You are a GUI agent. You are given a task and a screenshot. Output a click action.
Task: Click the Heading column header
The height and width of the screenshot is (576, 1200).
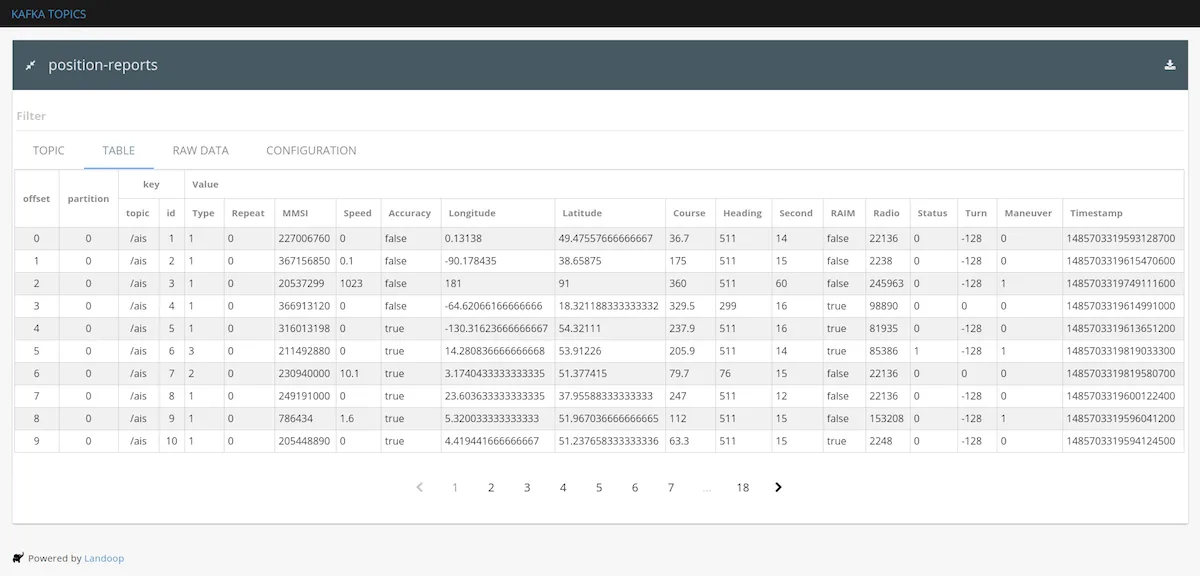tap(742, 213)
